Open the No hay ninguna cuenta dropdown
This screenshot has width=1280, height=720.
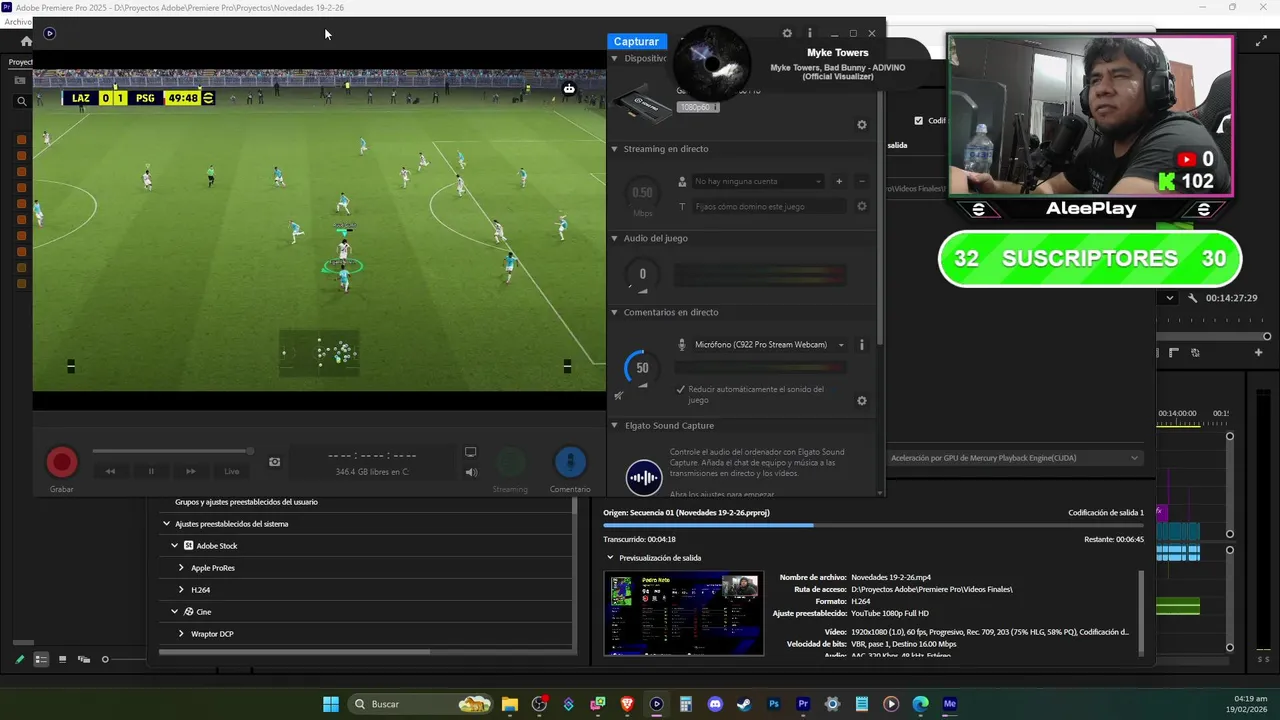click(758, 181)
